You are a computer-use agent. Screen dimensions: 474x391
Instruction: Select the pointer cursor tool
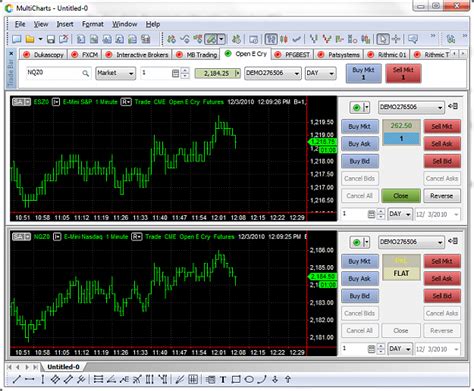point(383,39)
